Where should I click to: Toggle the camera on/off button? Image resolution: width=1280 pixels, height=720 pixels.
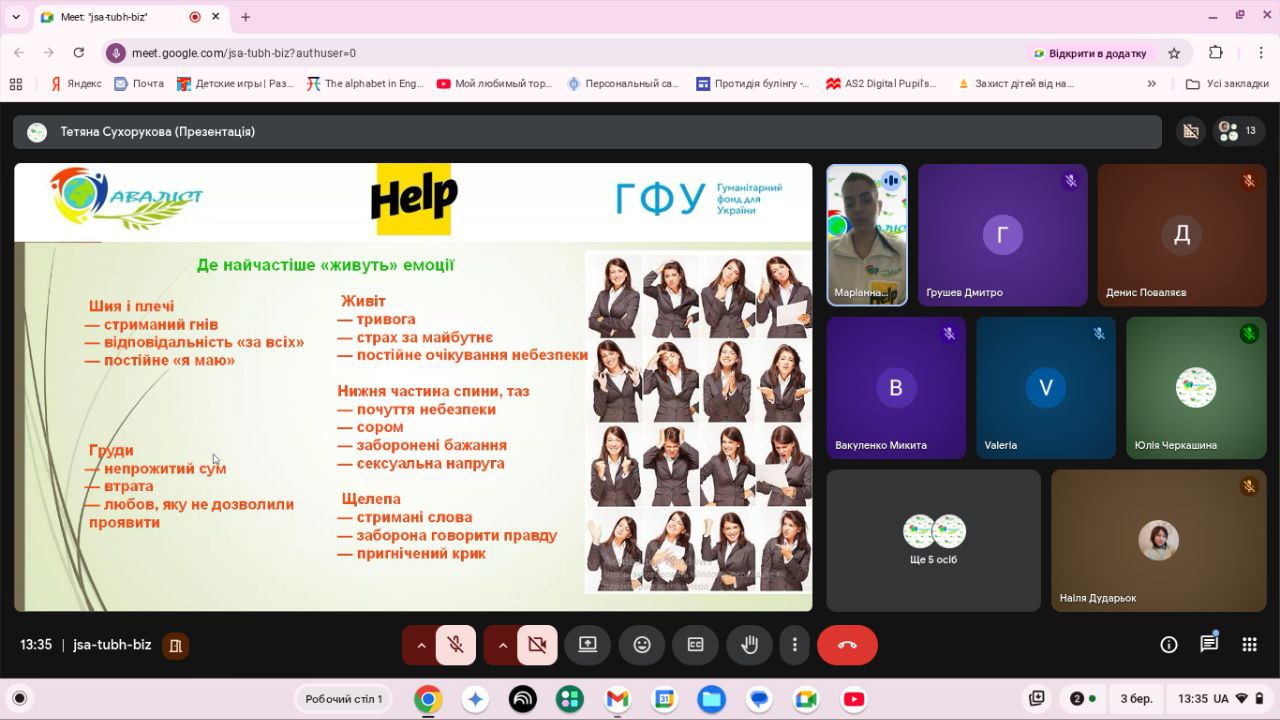(x=537, y=645)
